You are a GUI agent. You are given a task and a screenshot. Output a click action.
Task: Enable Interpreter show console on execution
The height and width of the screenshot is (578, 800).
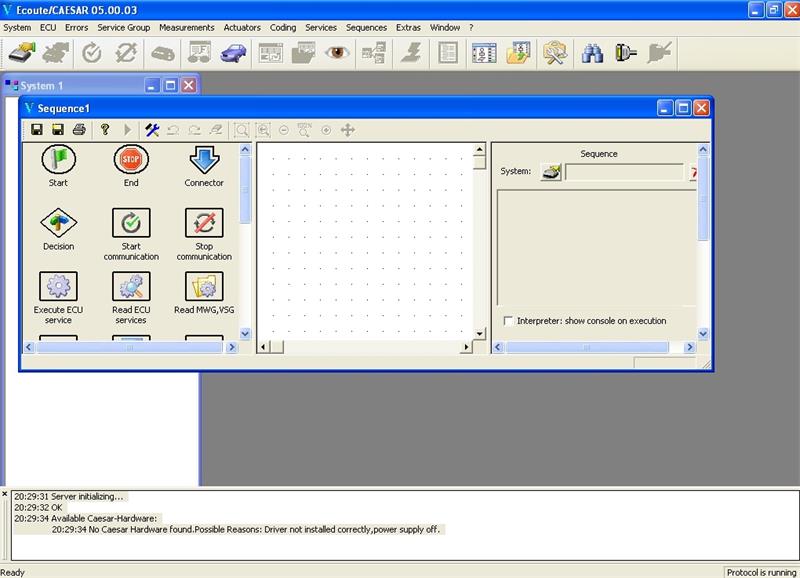(509, 321)
